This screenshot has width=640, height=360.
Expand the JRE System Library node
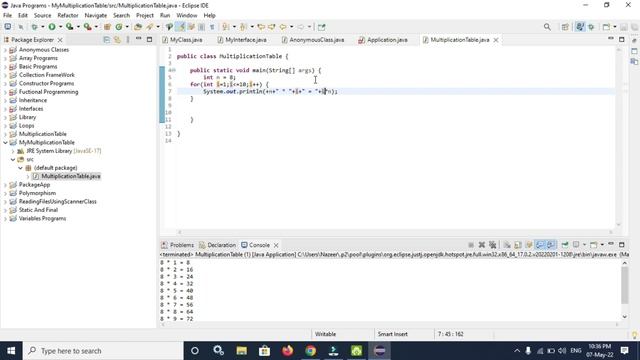coord(13,151)
